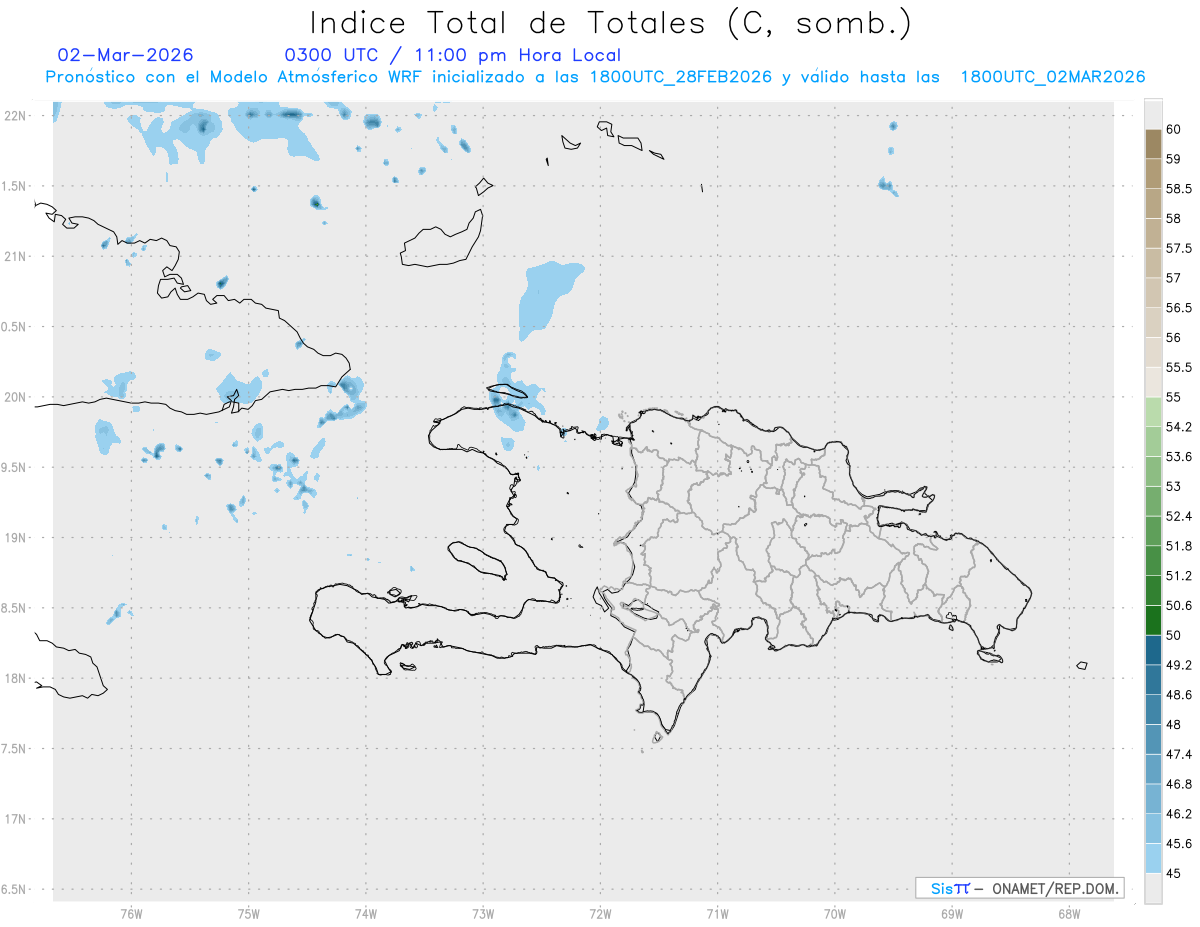
Task: Click the legend value '51.2'
Action: tap(1178, 576)
